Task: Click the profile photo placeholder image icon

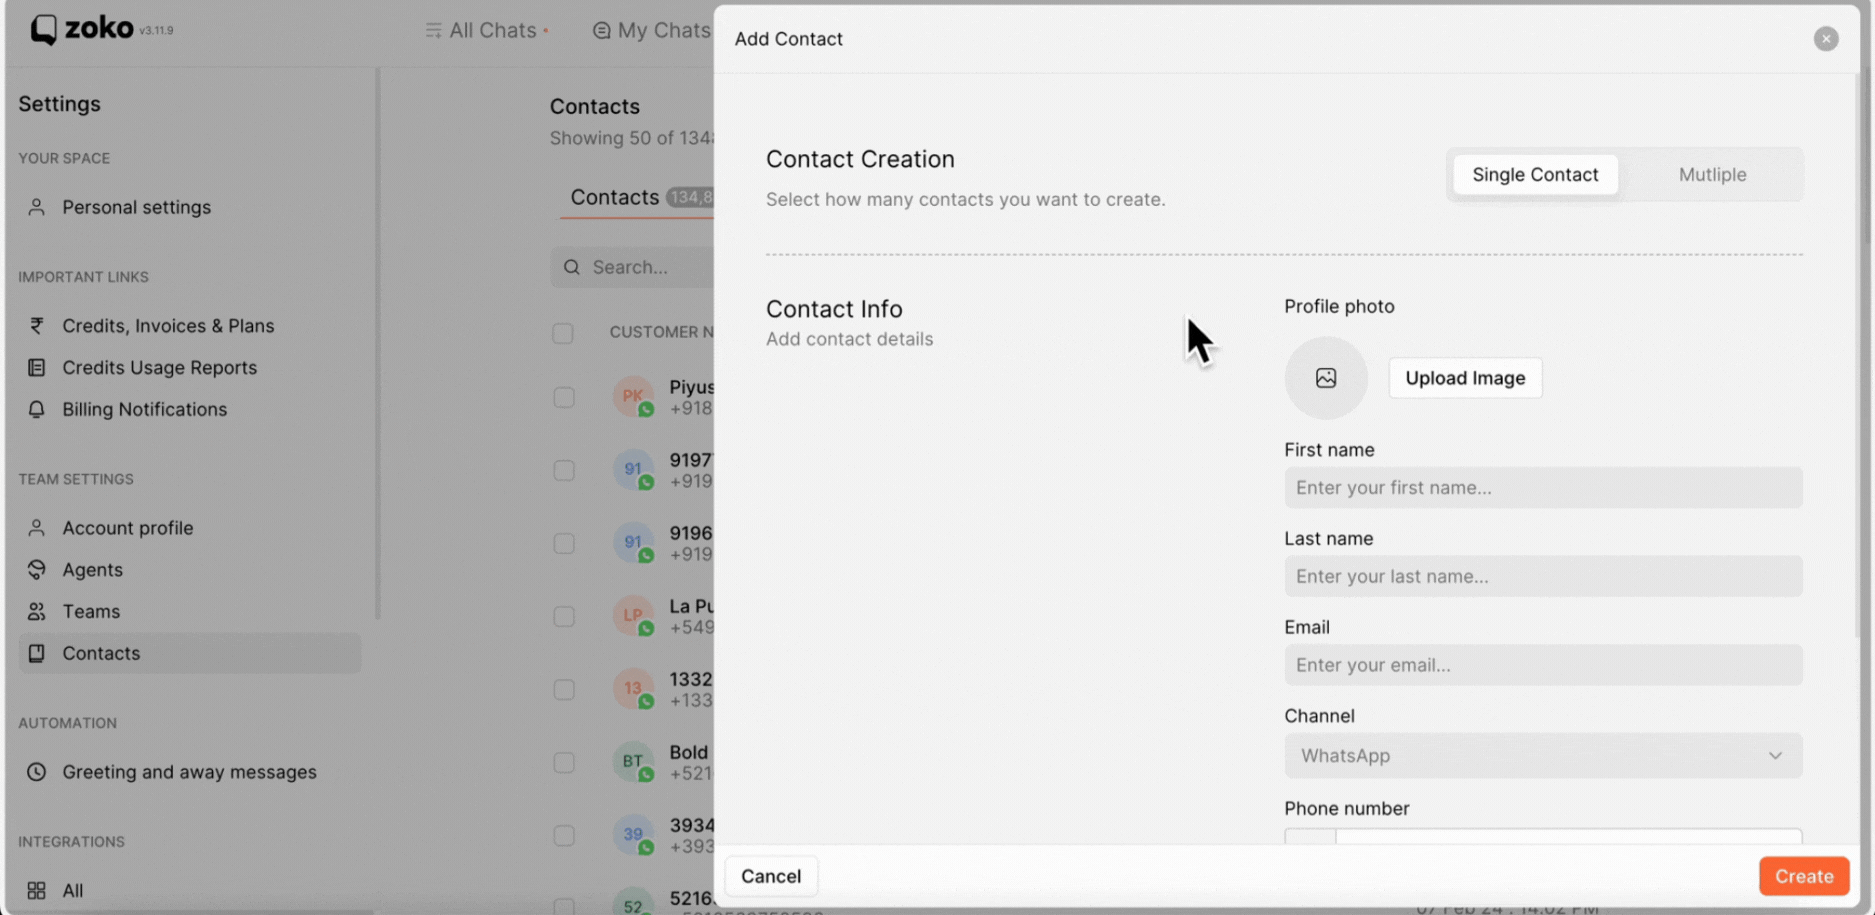Action: click(x=1326, y=378)
